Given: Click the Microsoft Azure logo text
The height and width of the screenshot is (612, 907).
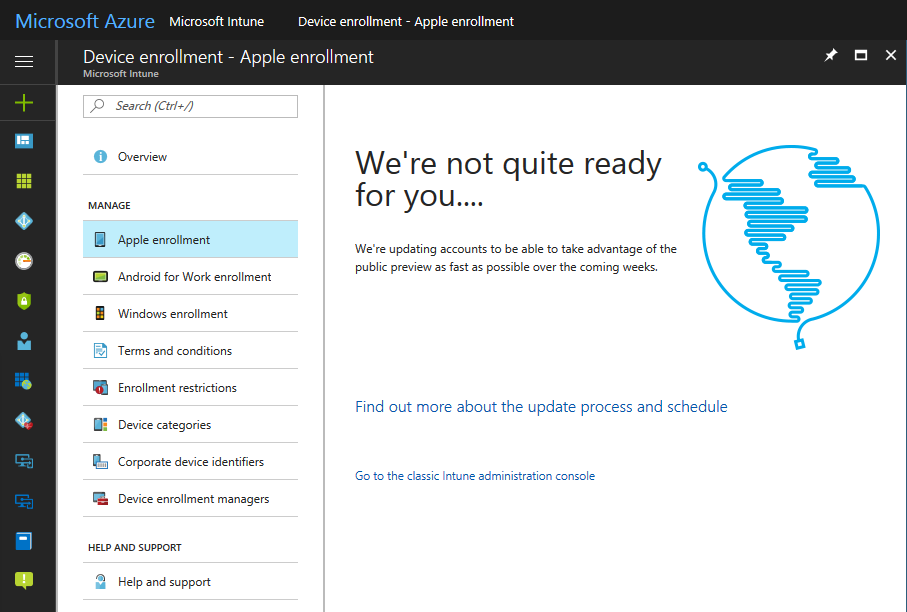Looking at the screenshot, I should [85, 21].
